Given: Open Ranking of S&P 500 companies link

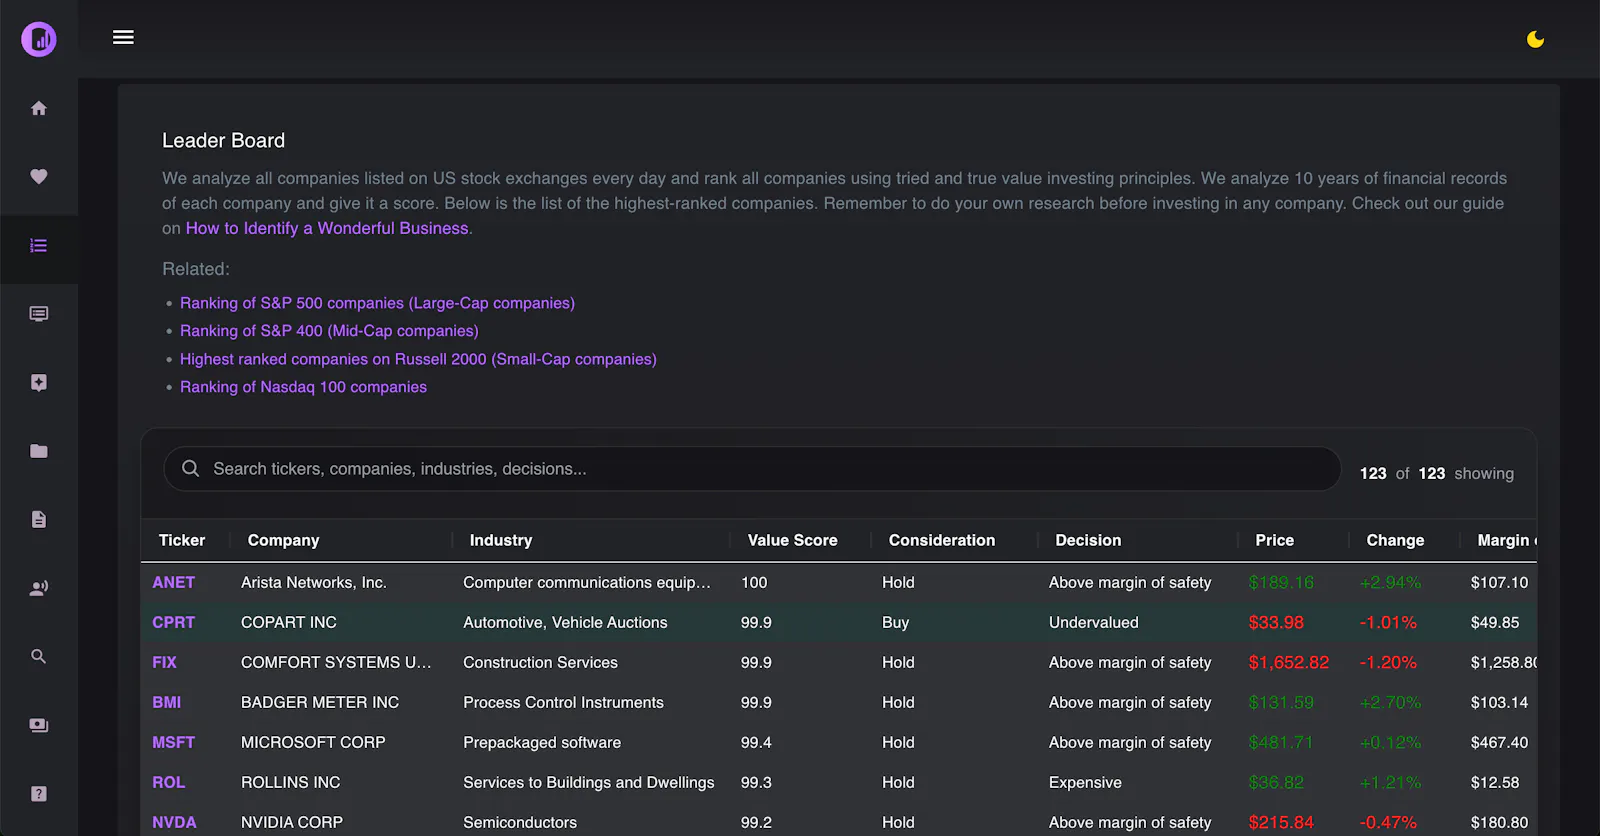Looking at the screenshot, I should pos(377,303).
